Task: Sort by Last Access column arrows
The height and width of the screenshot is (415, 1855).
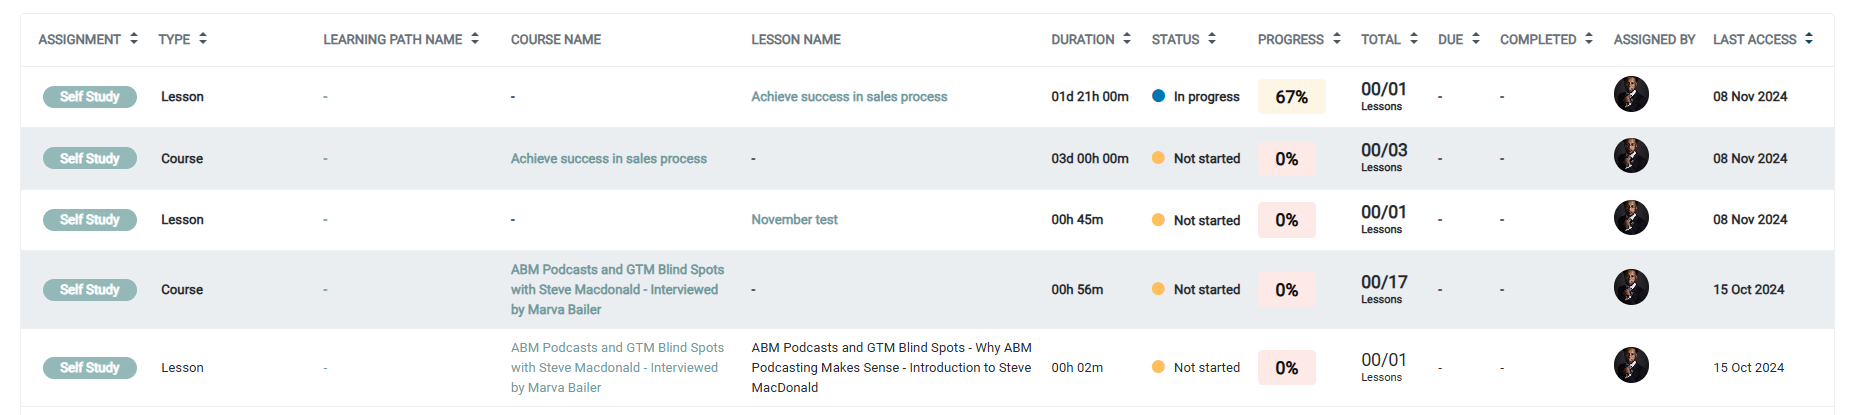Action: 1809,39
